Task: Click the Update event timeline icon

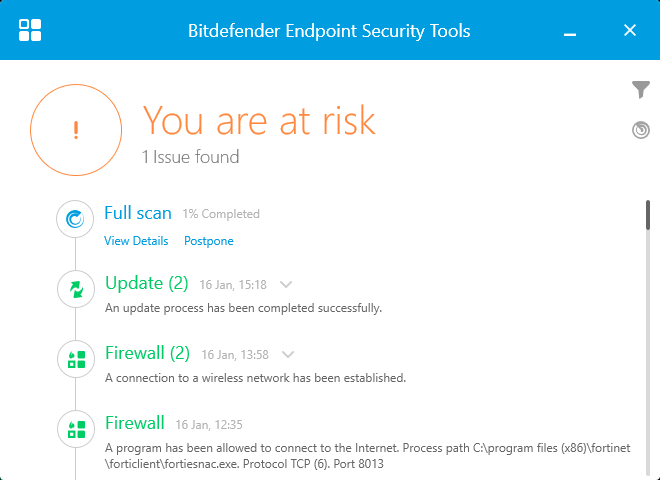Action: tap(76, 289)
